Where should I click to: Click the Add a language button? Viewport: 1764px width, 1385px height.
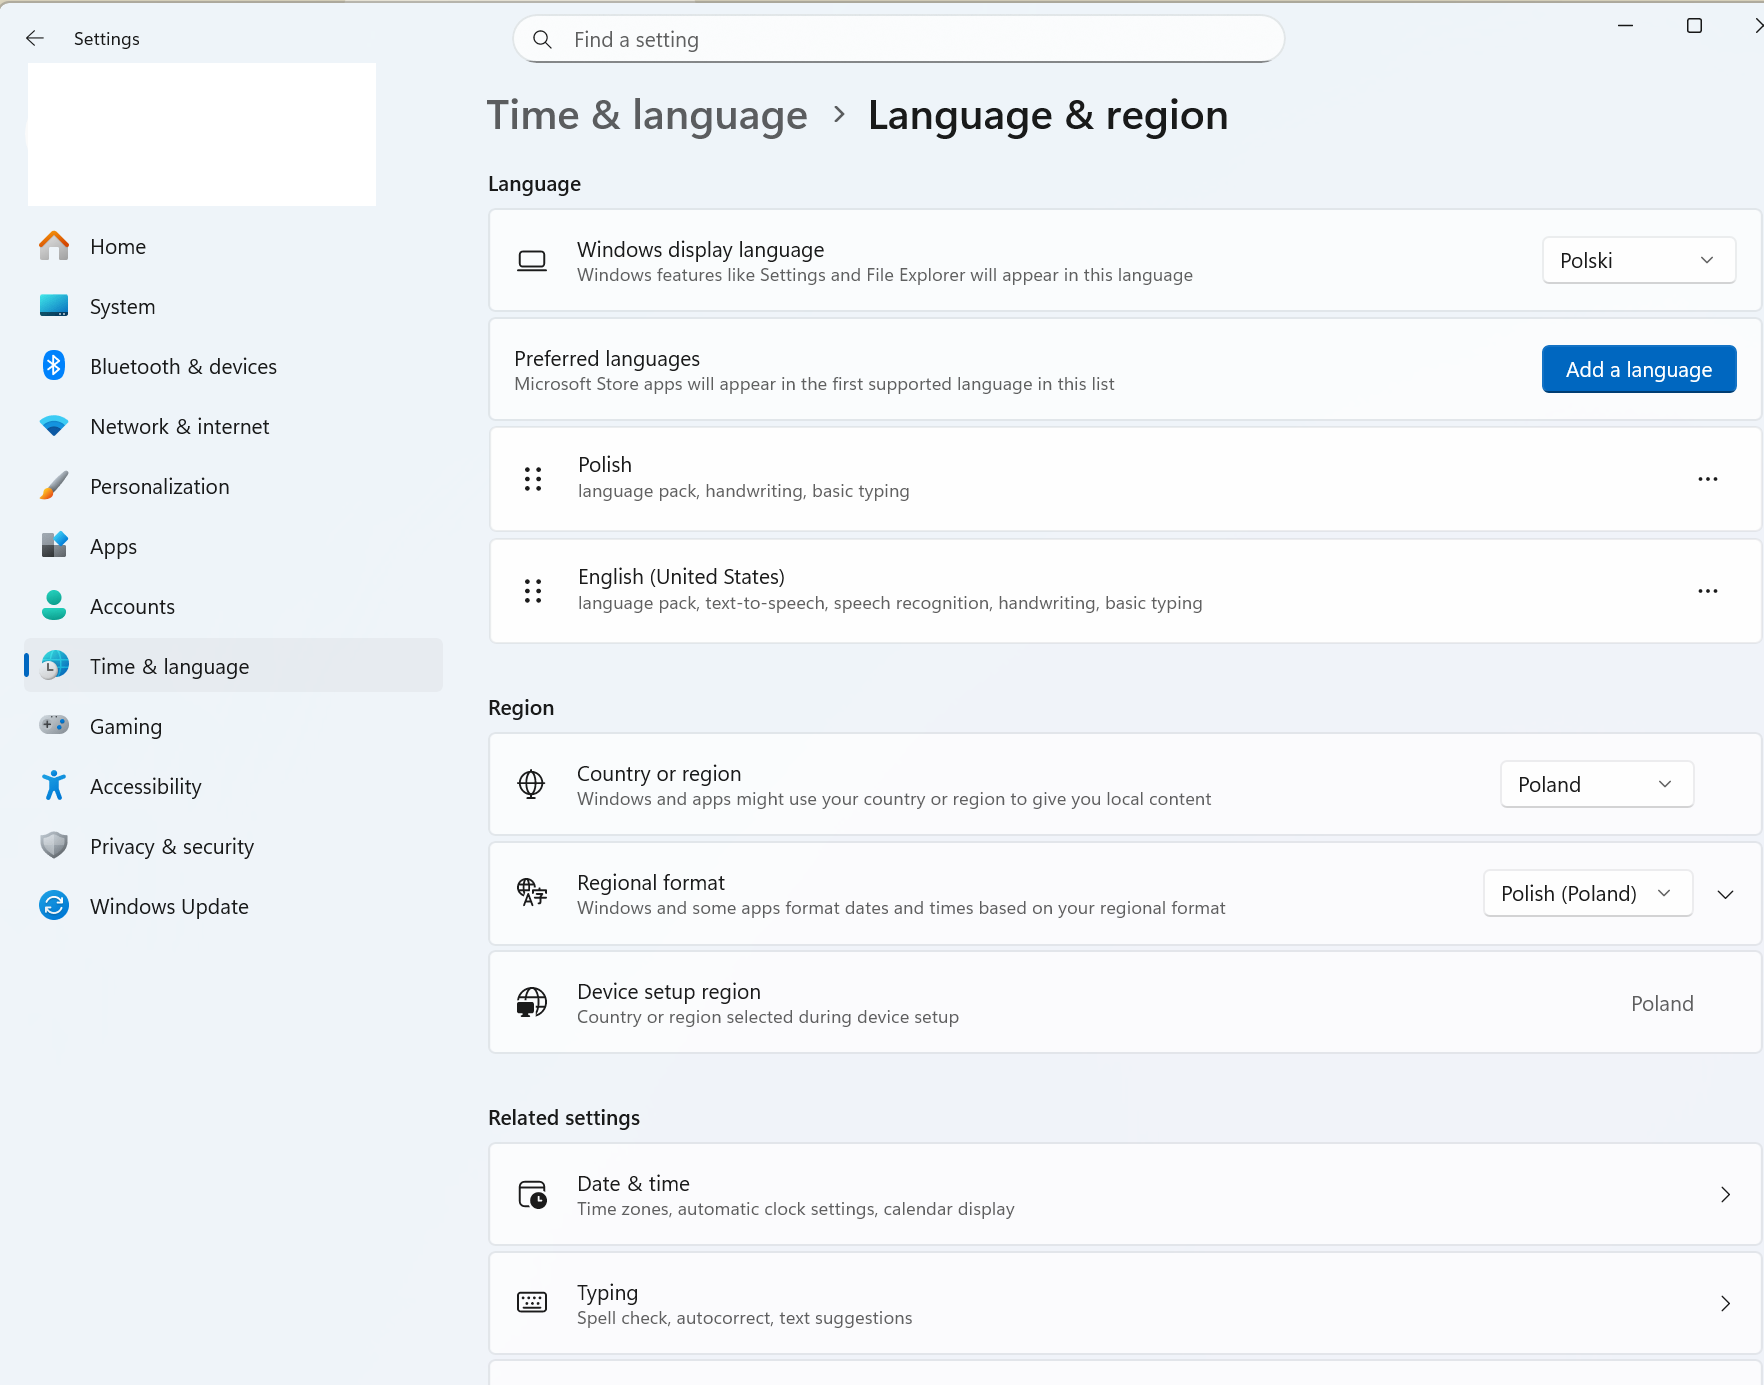pos(1638,369)
